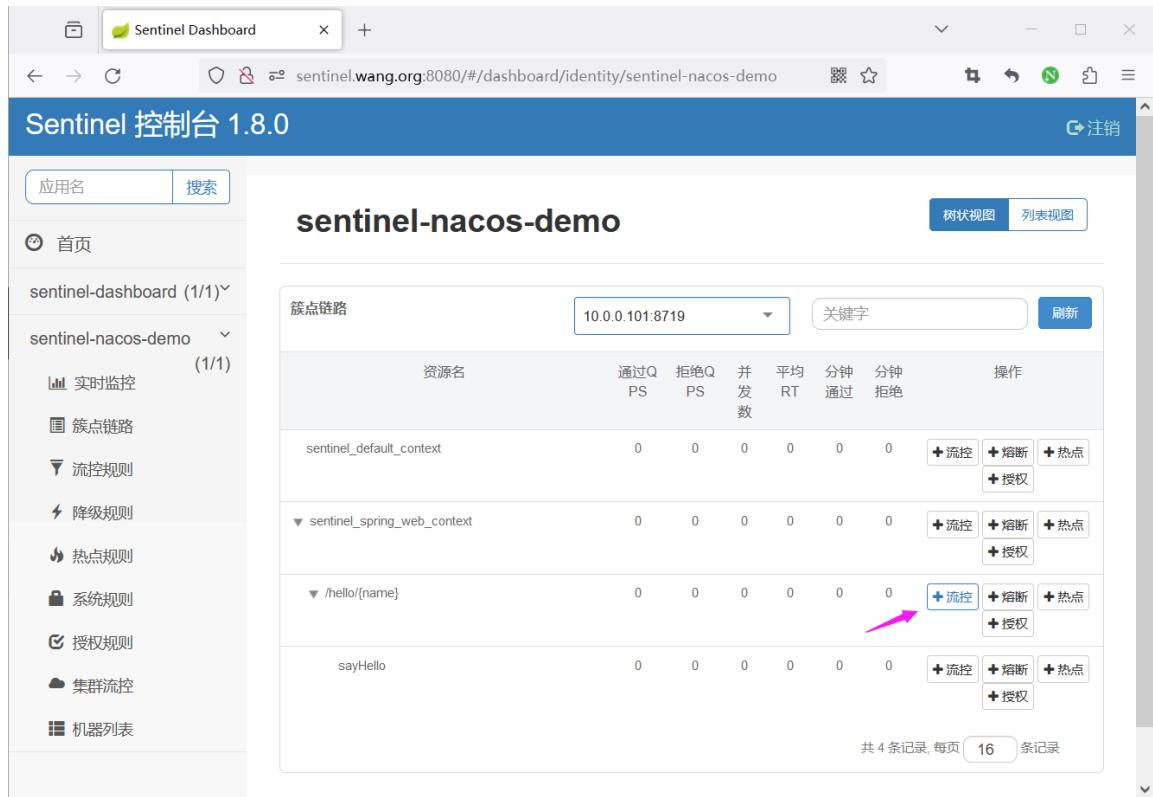Image resolution: width=1153 pixels, height=797 pixels.
Task: Open 流控规则 in sidebar
Action: coord(91,469)
